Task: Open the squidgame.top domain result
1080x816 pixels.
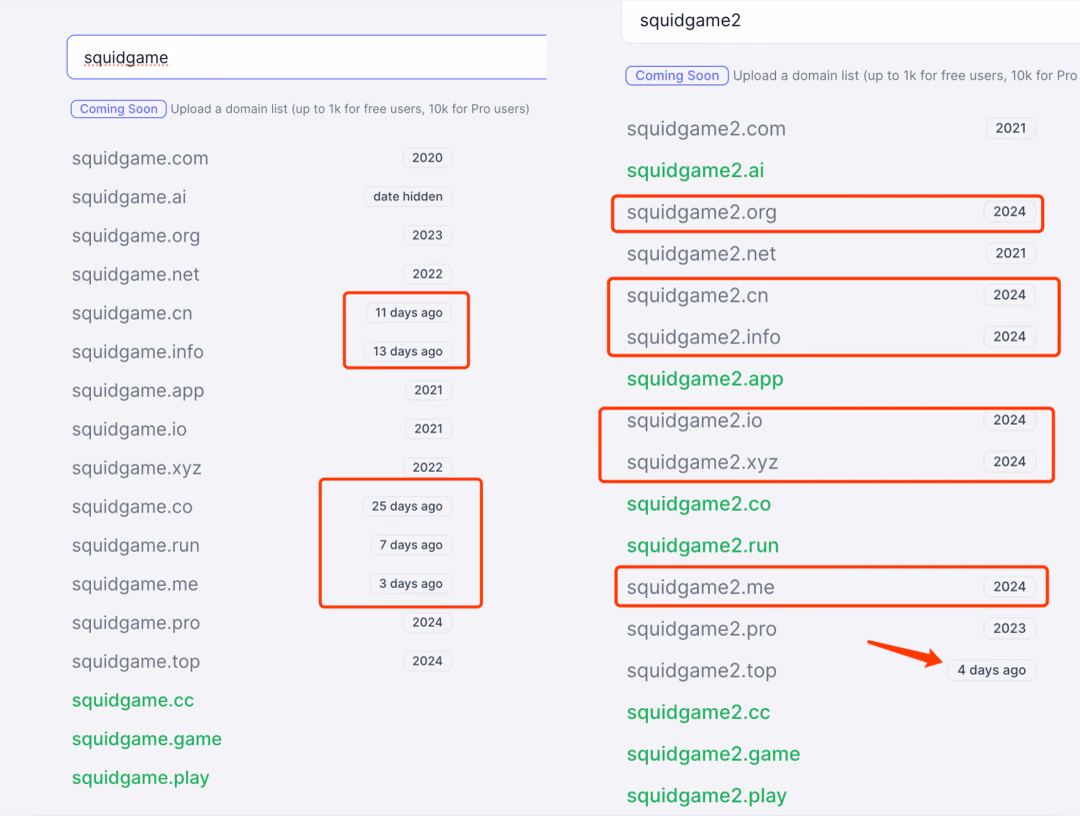Action: (136, 661)
